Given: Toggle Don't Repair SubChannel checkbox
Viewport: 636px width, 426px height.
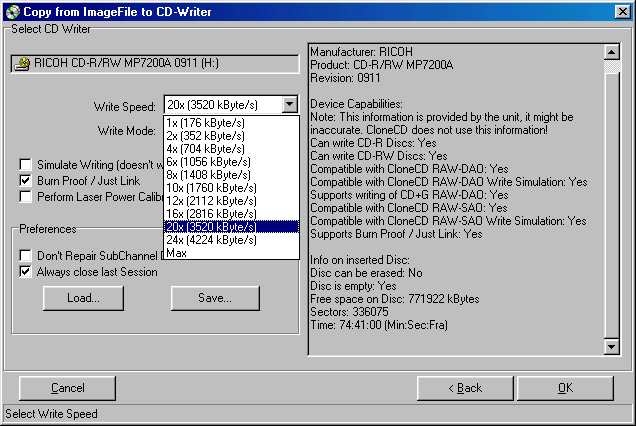Looking at the screenshot, I should [25, 256].
